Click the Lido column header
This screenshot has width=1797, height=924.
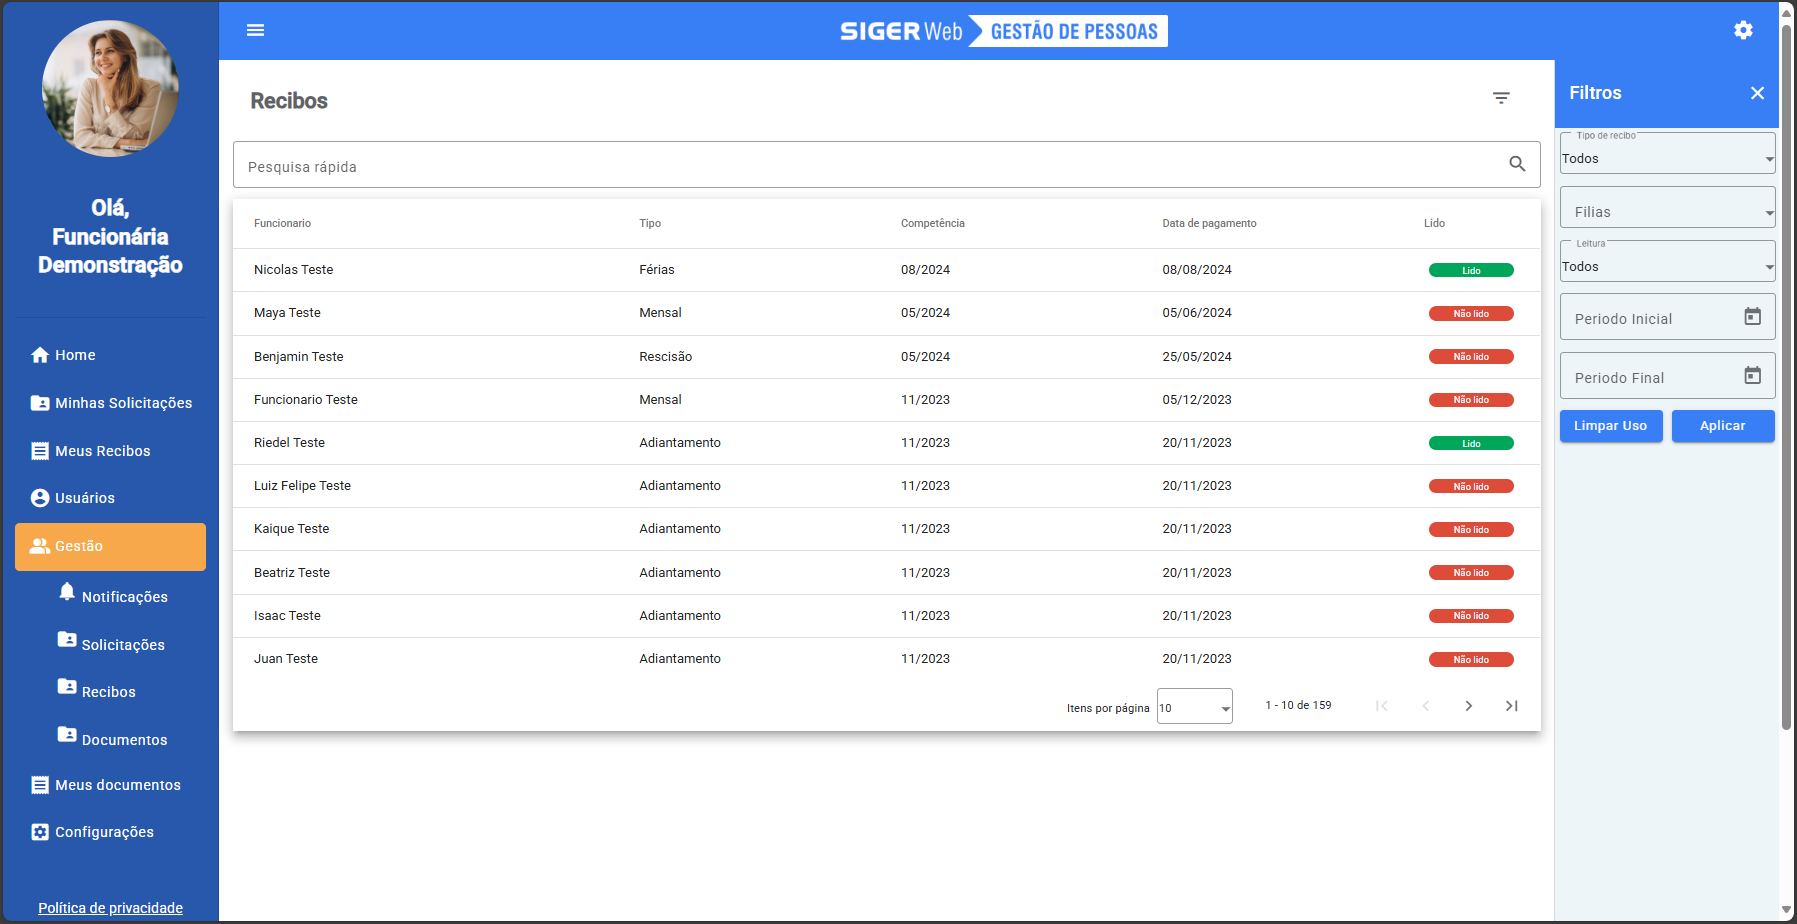1434,223
